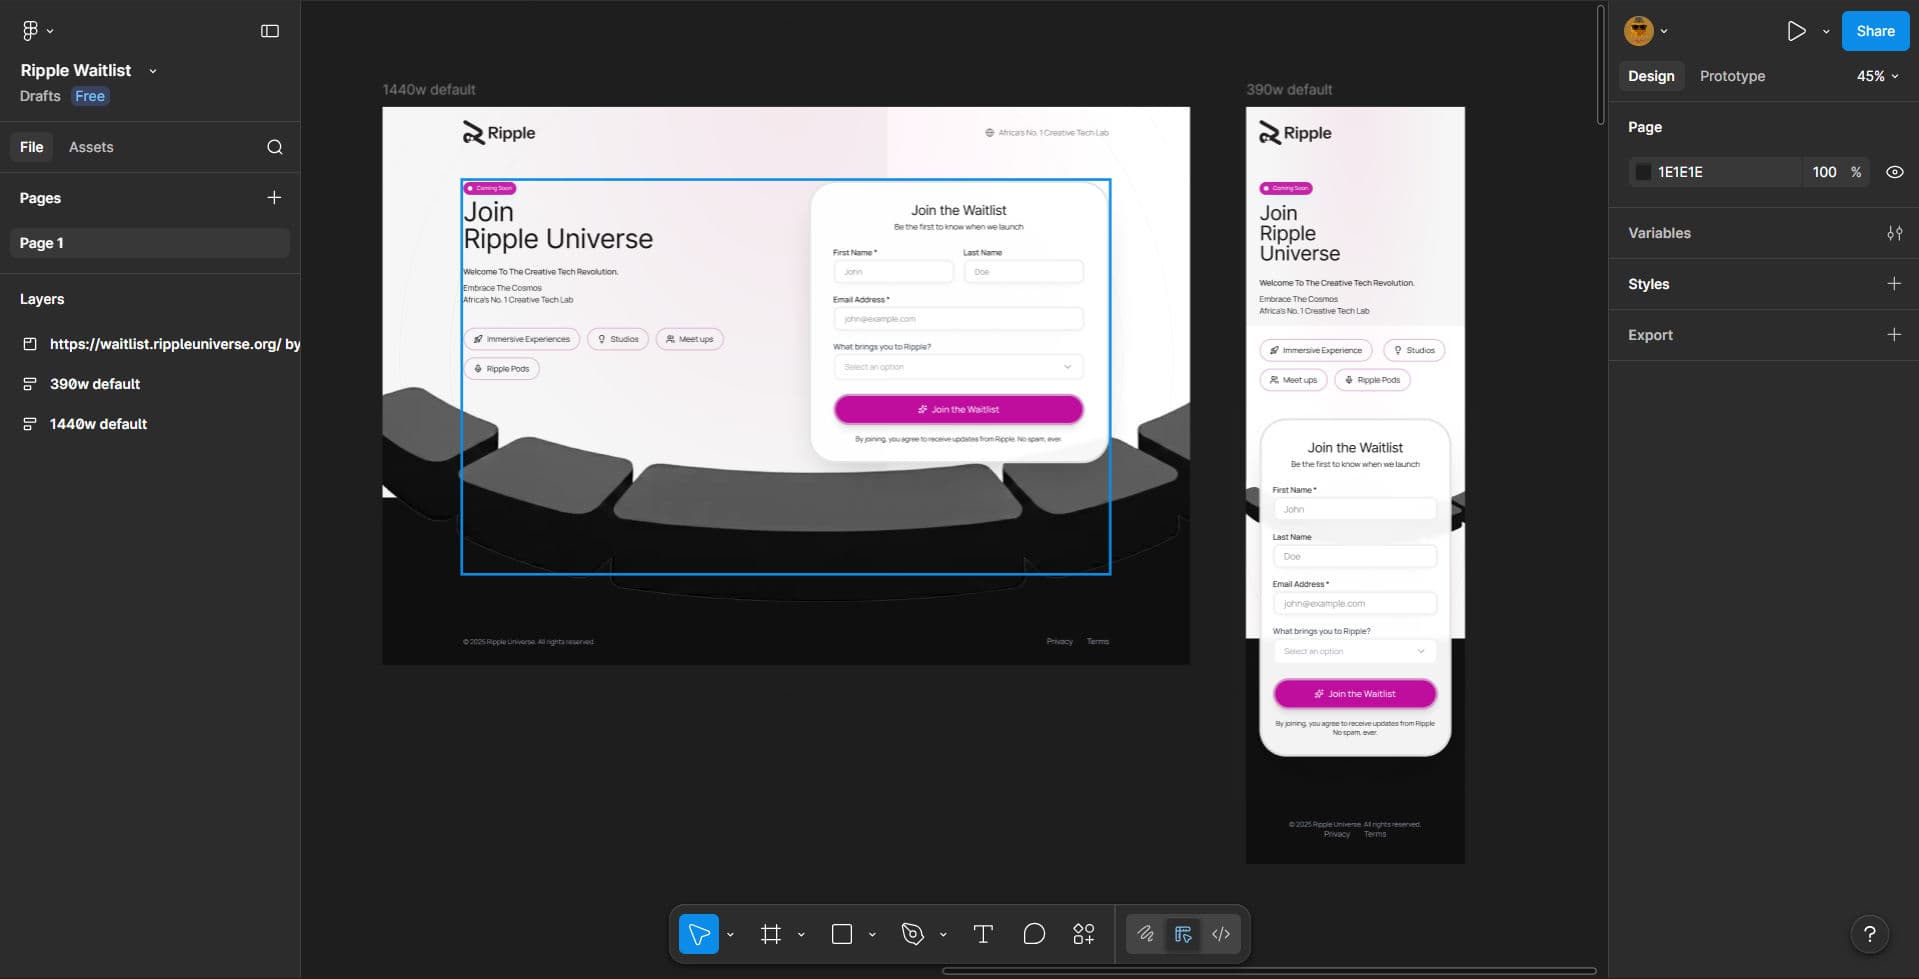
Task: Switch to Draw mode
Action: tap(1146, 934)
